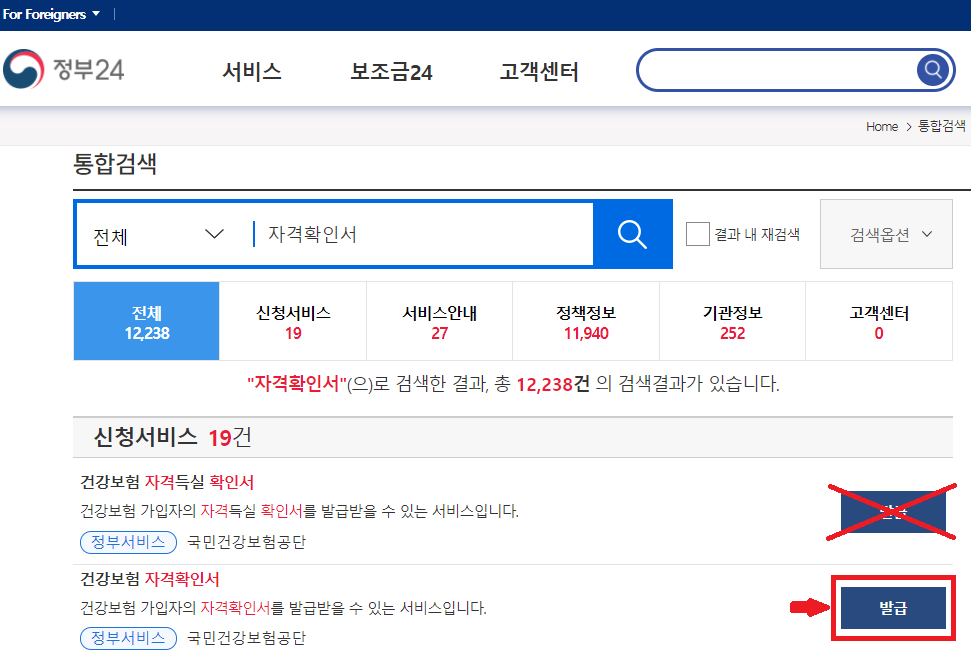Open the 고객센터 menu in header
The height and width of the screenshot is (655, 971).
pos(539,72)
